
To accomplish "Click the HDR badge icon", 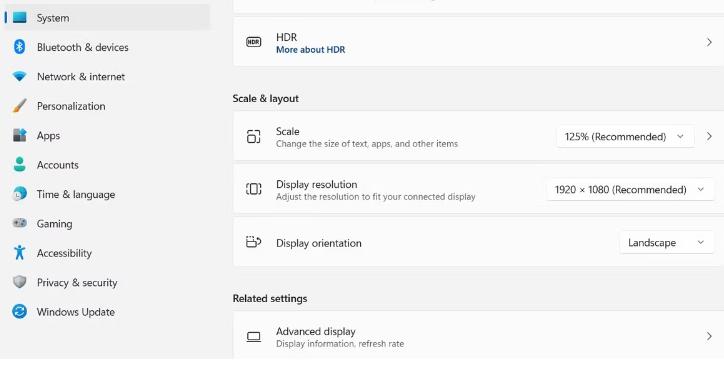I will point(253,42).
